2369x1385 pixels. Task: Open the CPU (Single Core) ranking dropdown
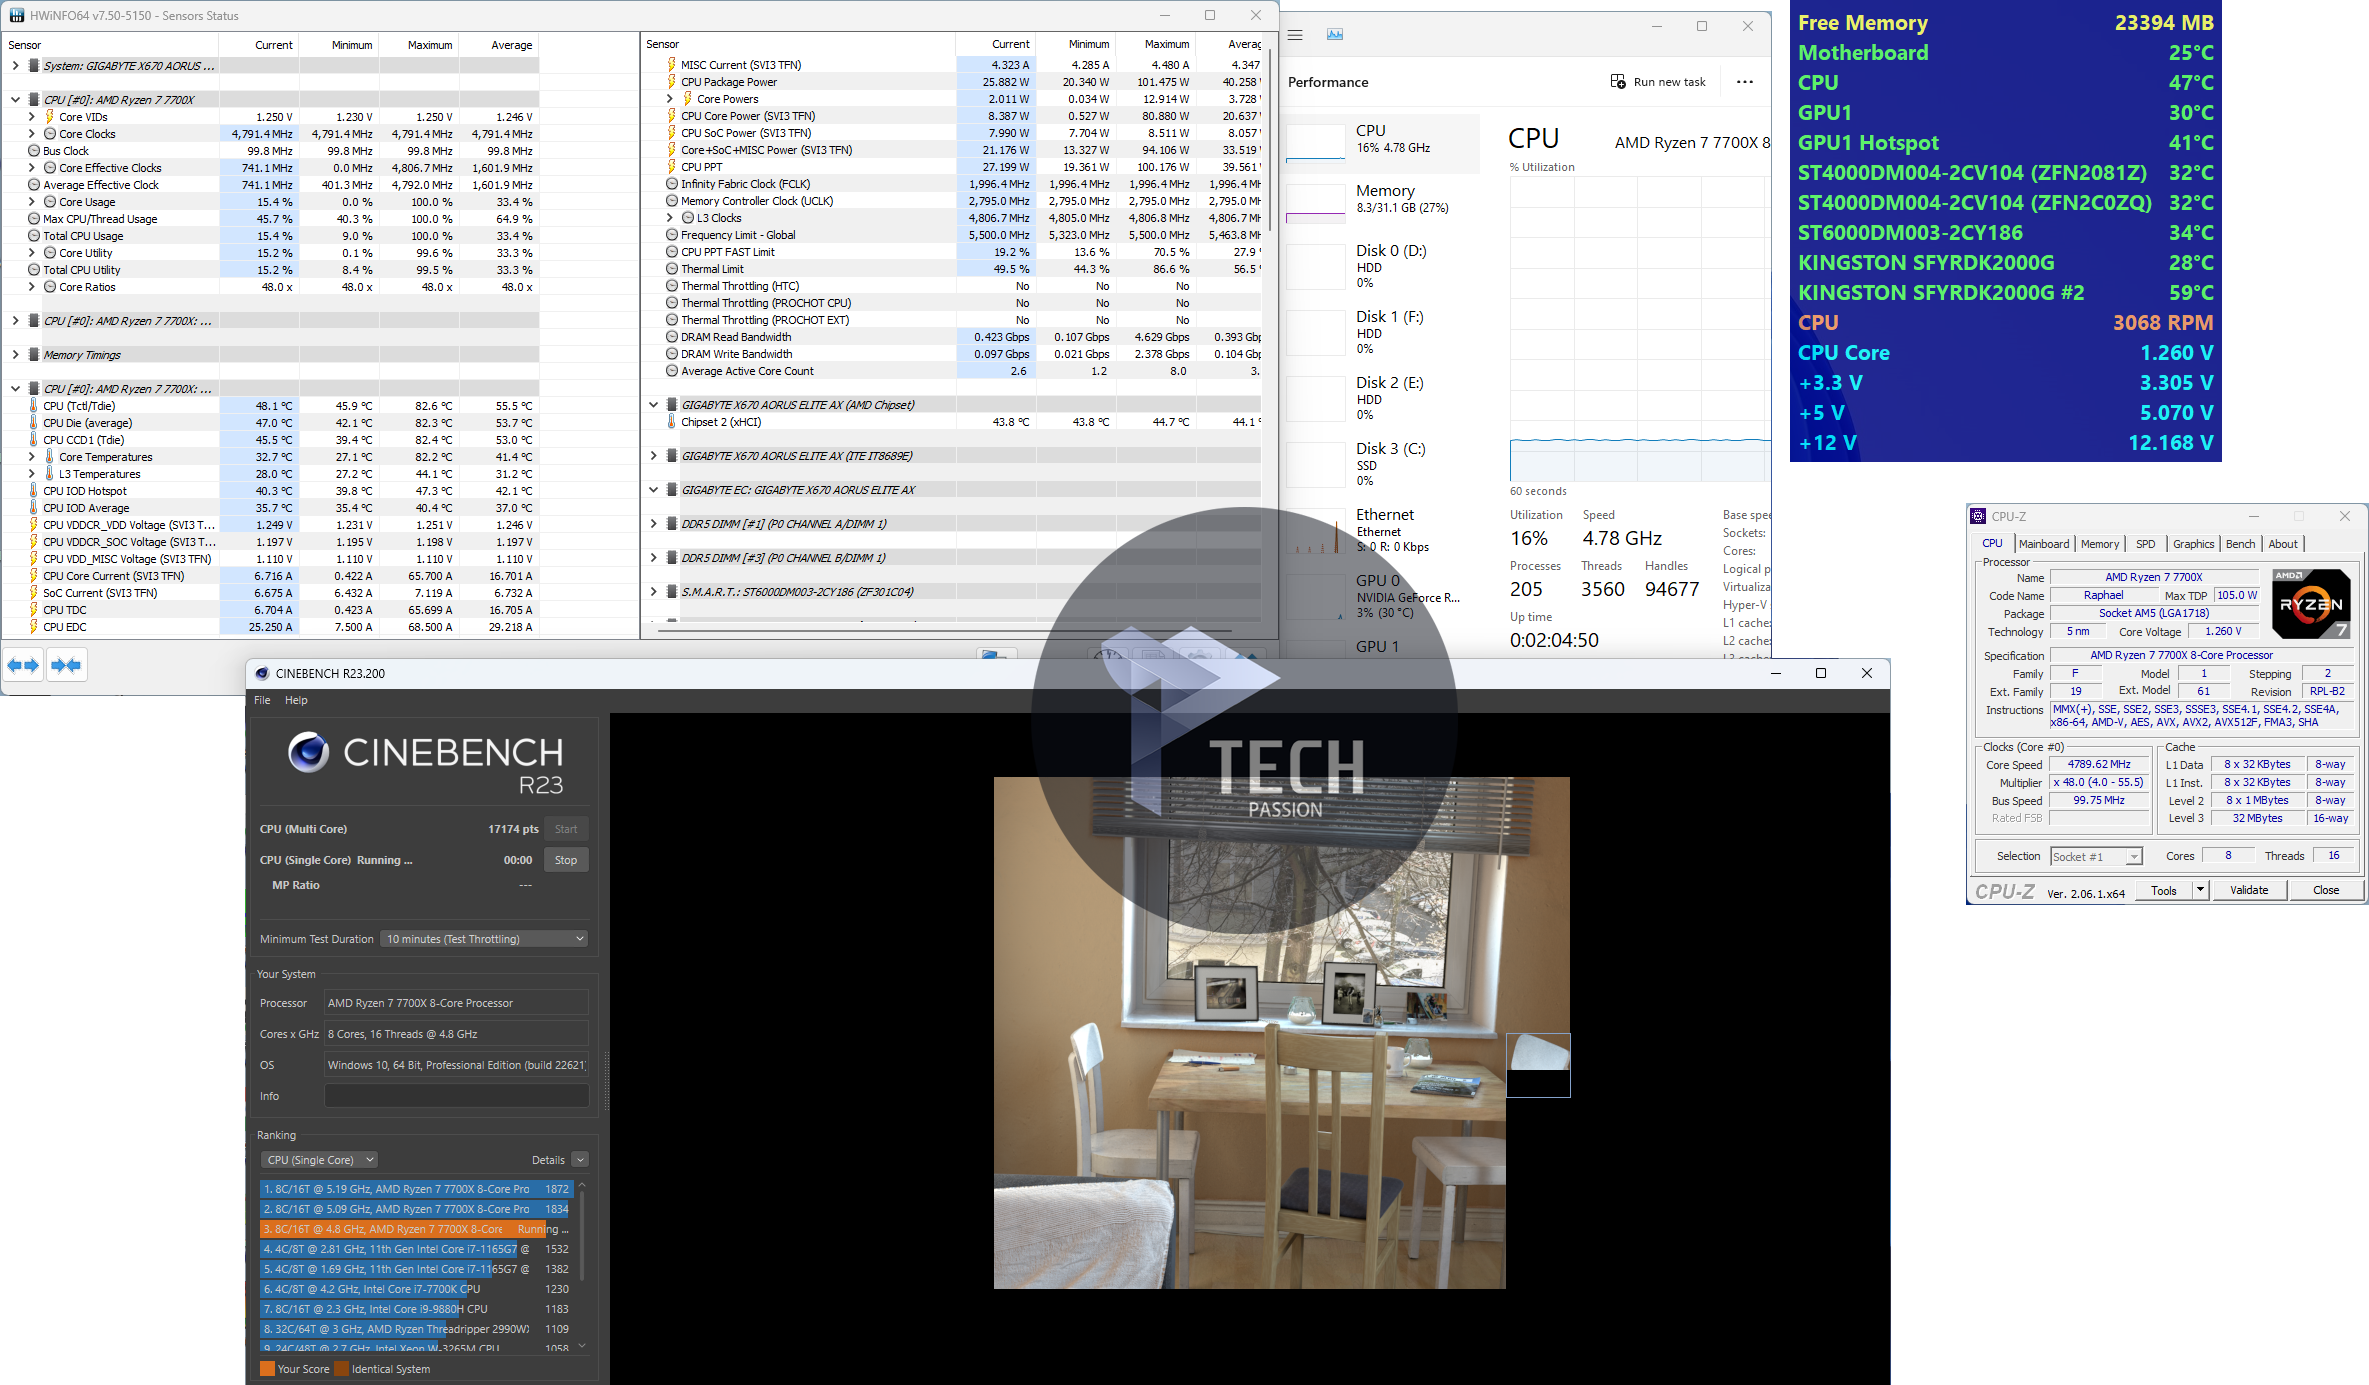pos(320,1160)
